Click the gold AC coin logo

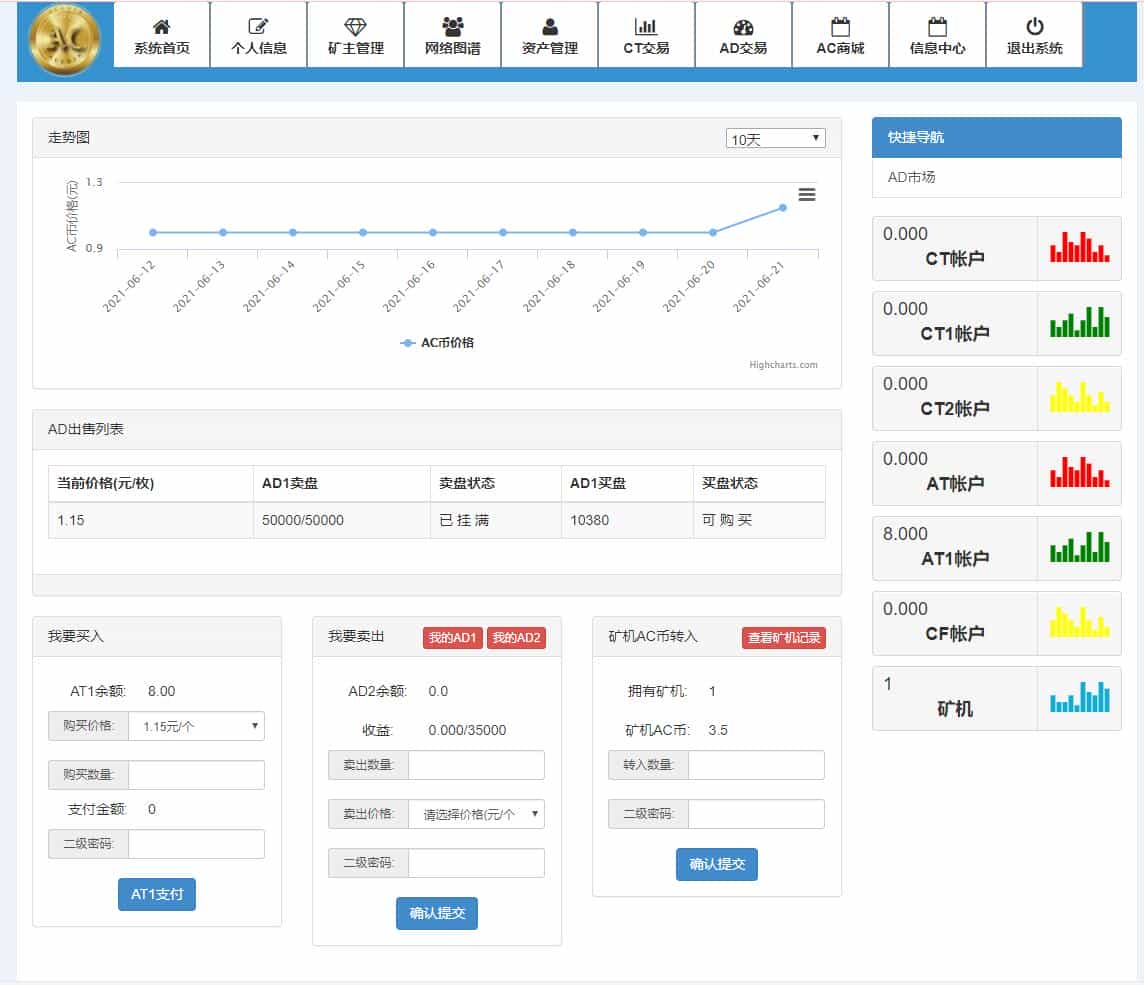(65, 40)
